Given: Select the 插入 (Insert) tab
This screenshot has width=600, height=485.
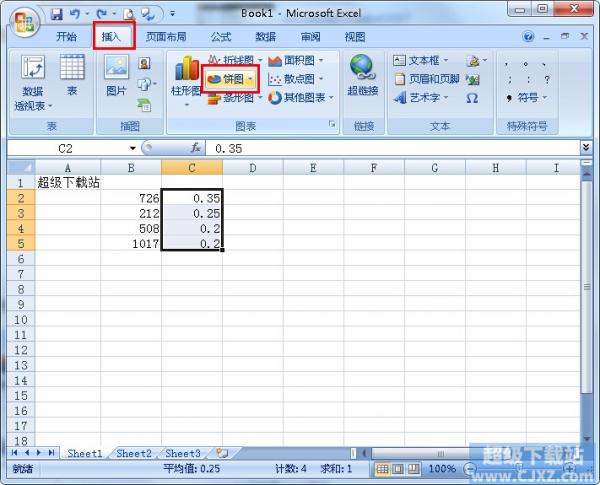Looking at the screenshot, I should click(111, 37).
